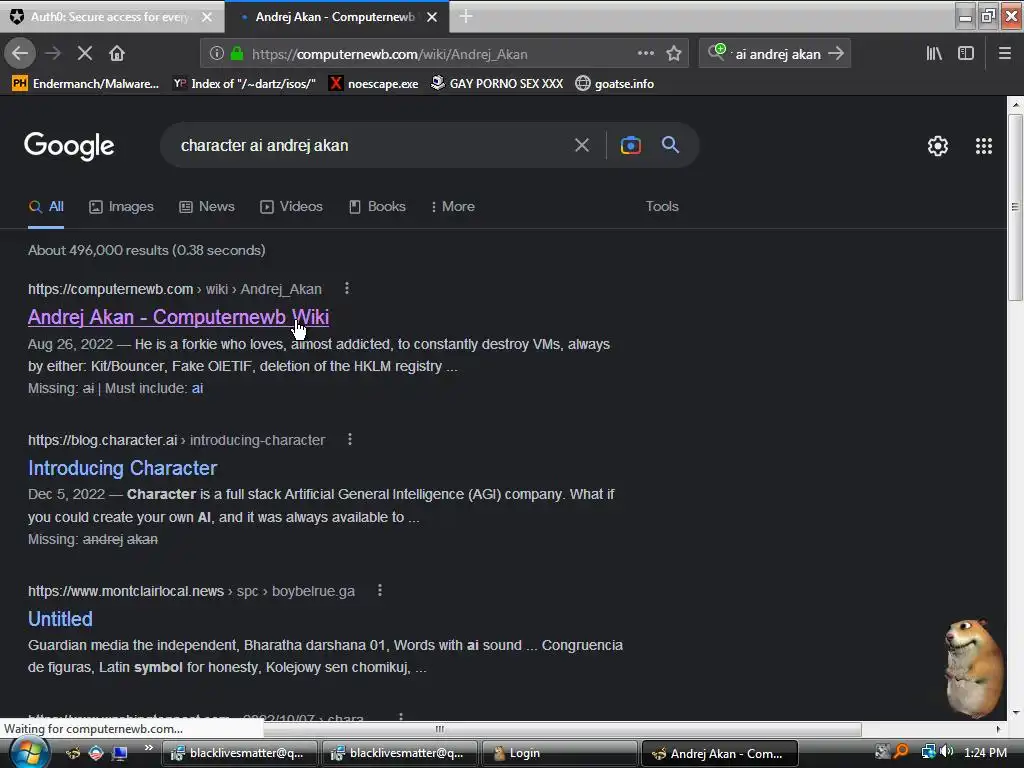Expand the quick launch overflow chevron
Screen dimensions: 1024x768
click(149, 748)
